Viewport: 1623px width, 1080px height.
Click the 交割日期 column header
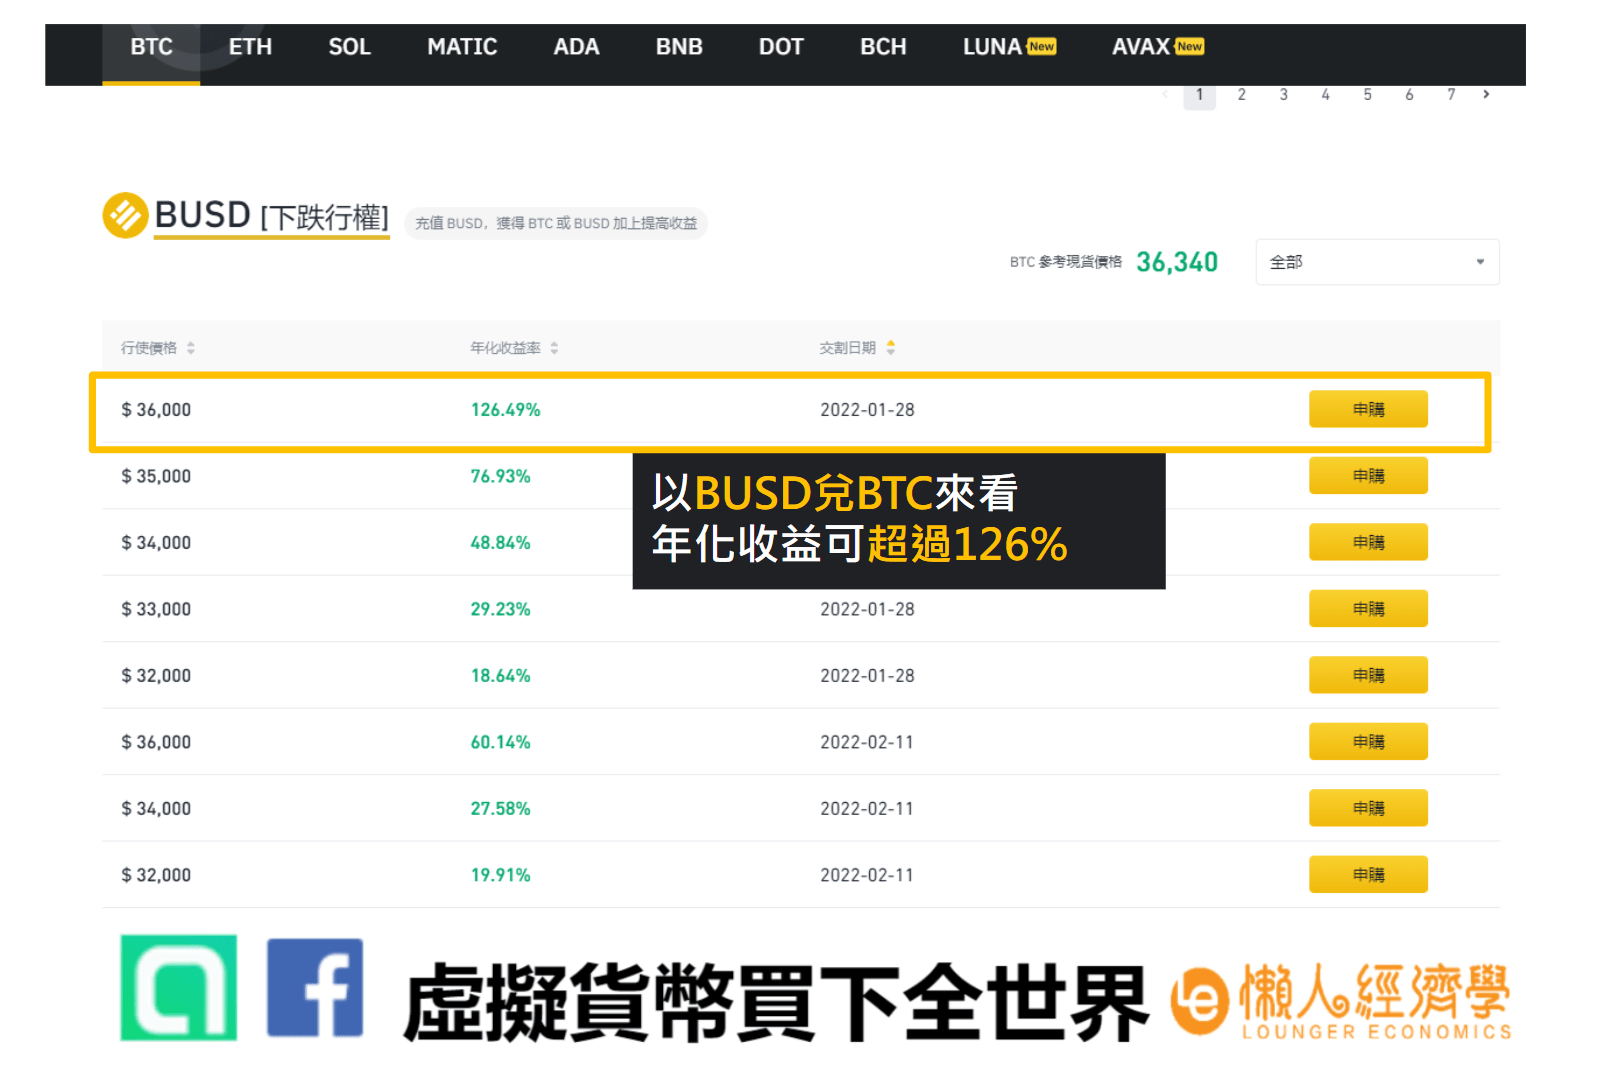coord(848,348)
